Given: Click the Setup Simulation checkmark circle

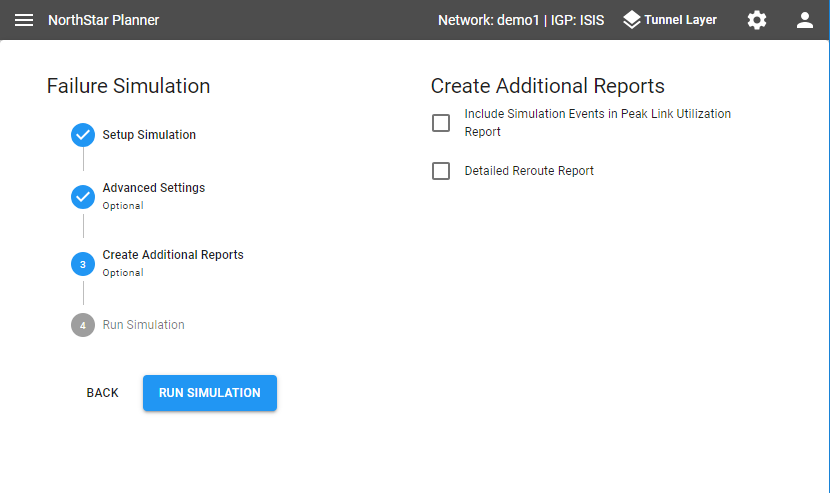Looking at the screenshot, I should (x=83, y=135).
